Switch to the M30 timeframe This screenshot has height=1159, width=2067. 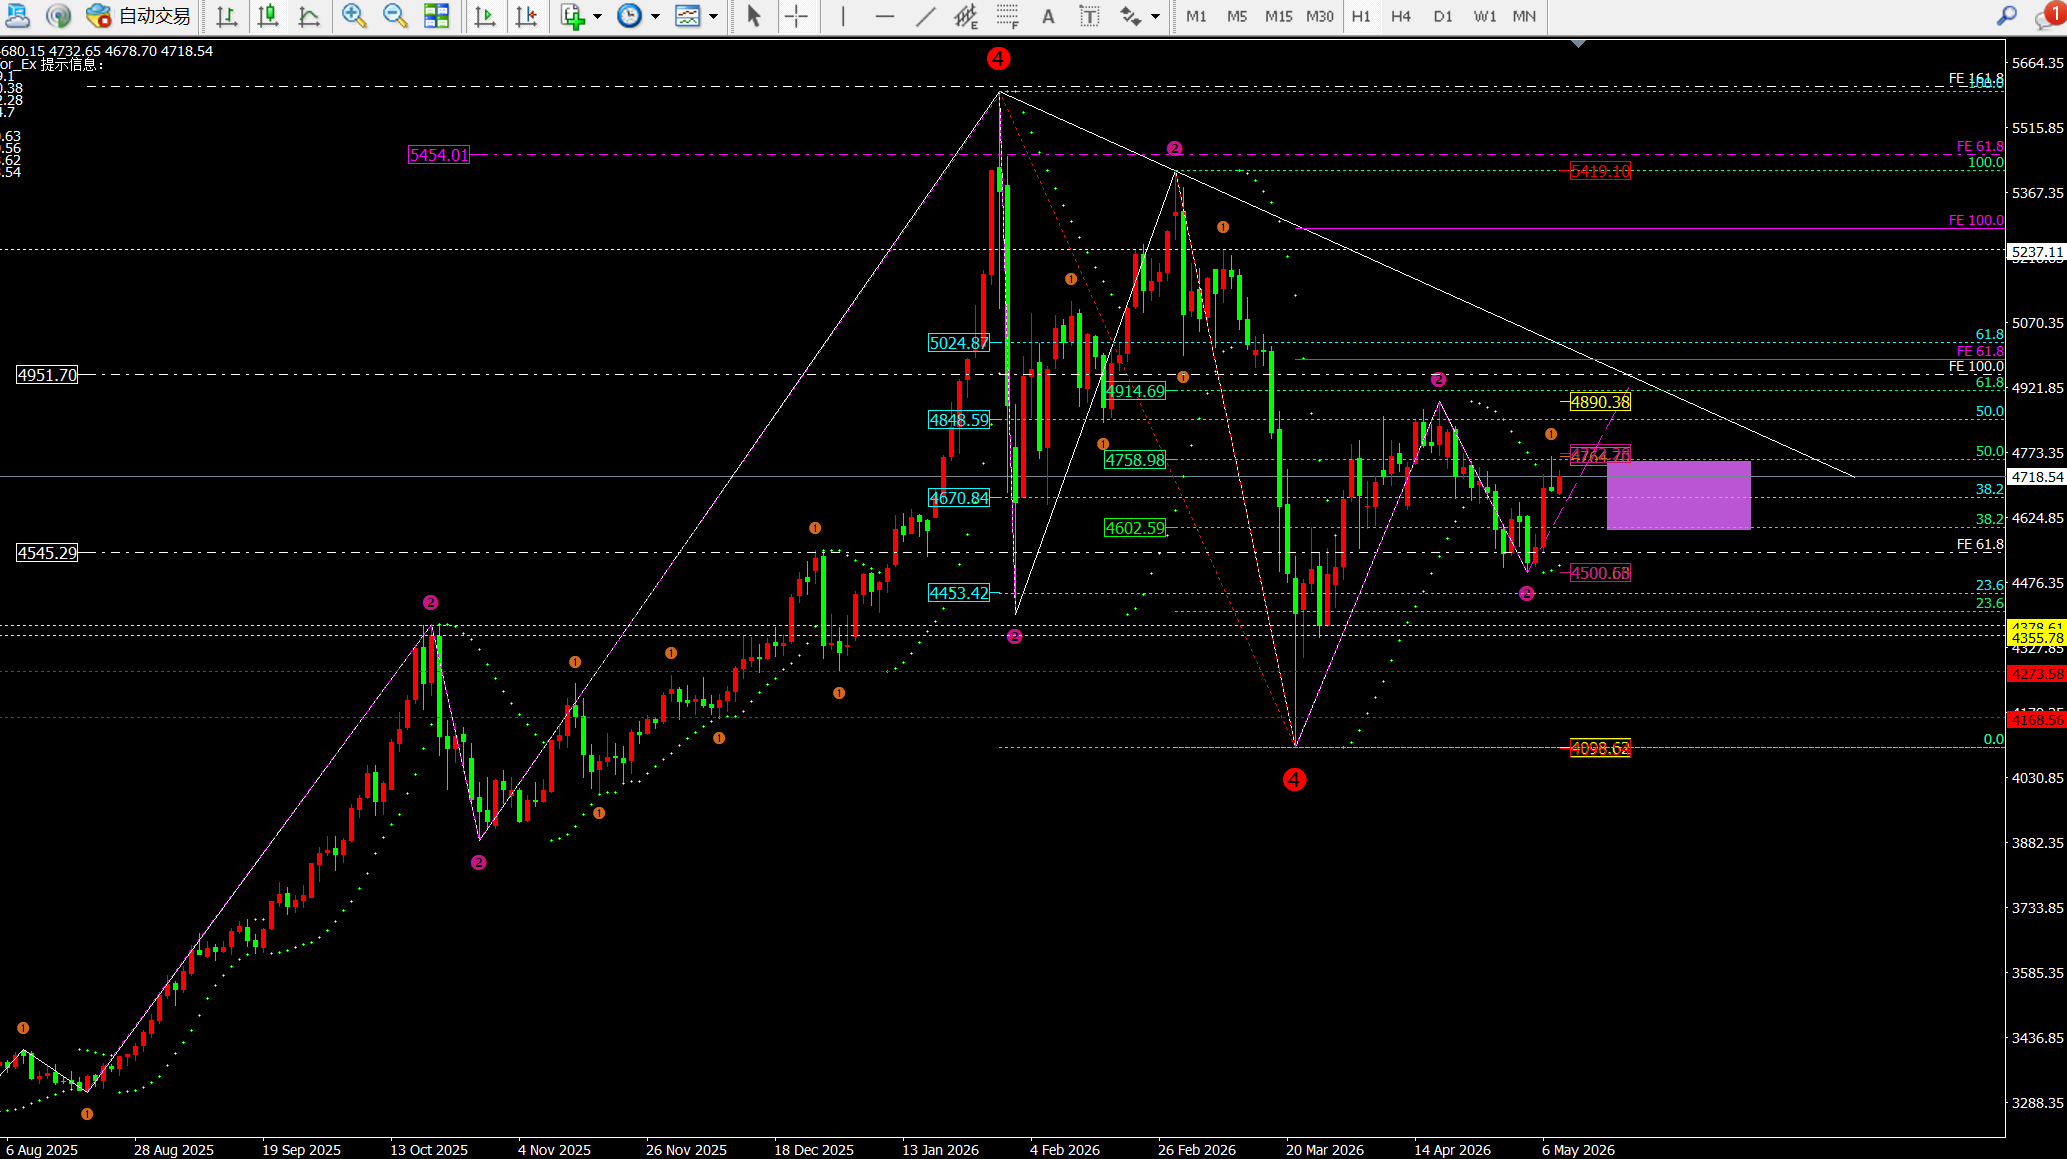[x=1320, y=16]
